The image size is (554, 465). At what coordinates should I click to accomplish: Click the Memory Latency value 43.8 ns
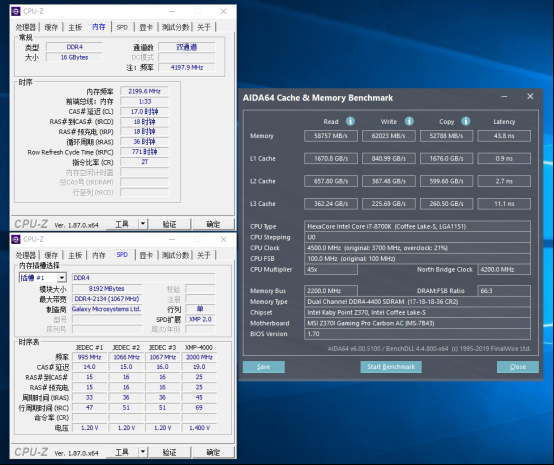504,136
